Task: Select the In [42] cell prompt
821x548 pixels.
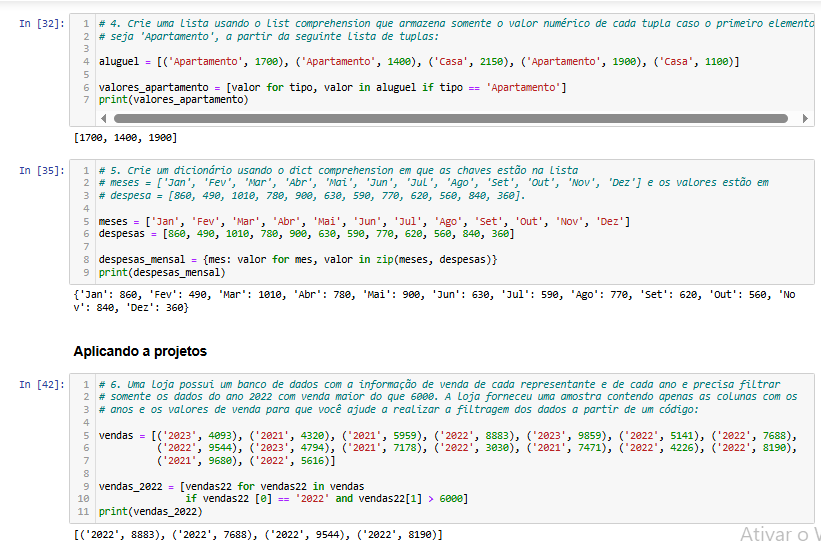Action: tap(42, 385)
